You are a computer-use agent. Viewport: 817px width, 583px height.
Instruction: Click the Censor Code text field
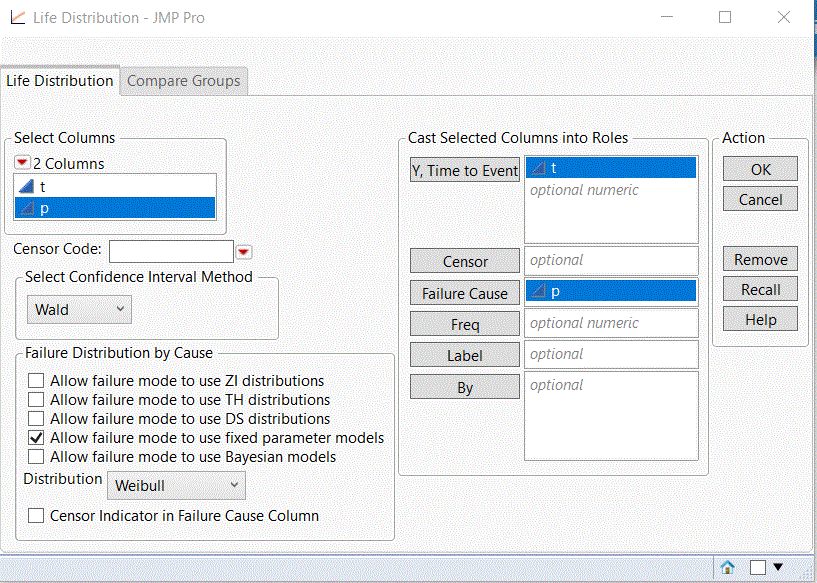coord(171,251)
